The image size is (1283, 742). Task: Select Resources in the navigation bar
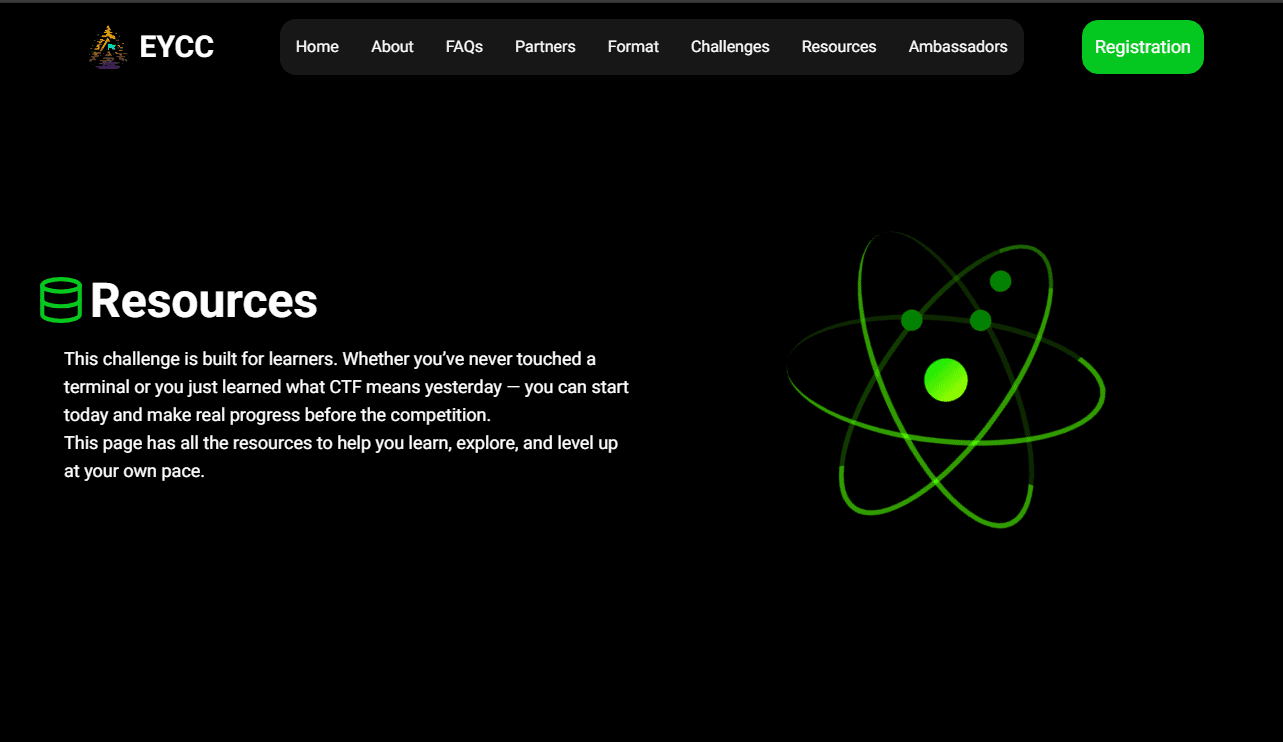[838, 47]
